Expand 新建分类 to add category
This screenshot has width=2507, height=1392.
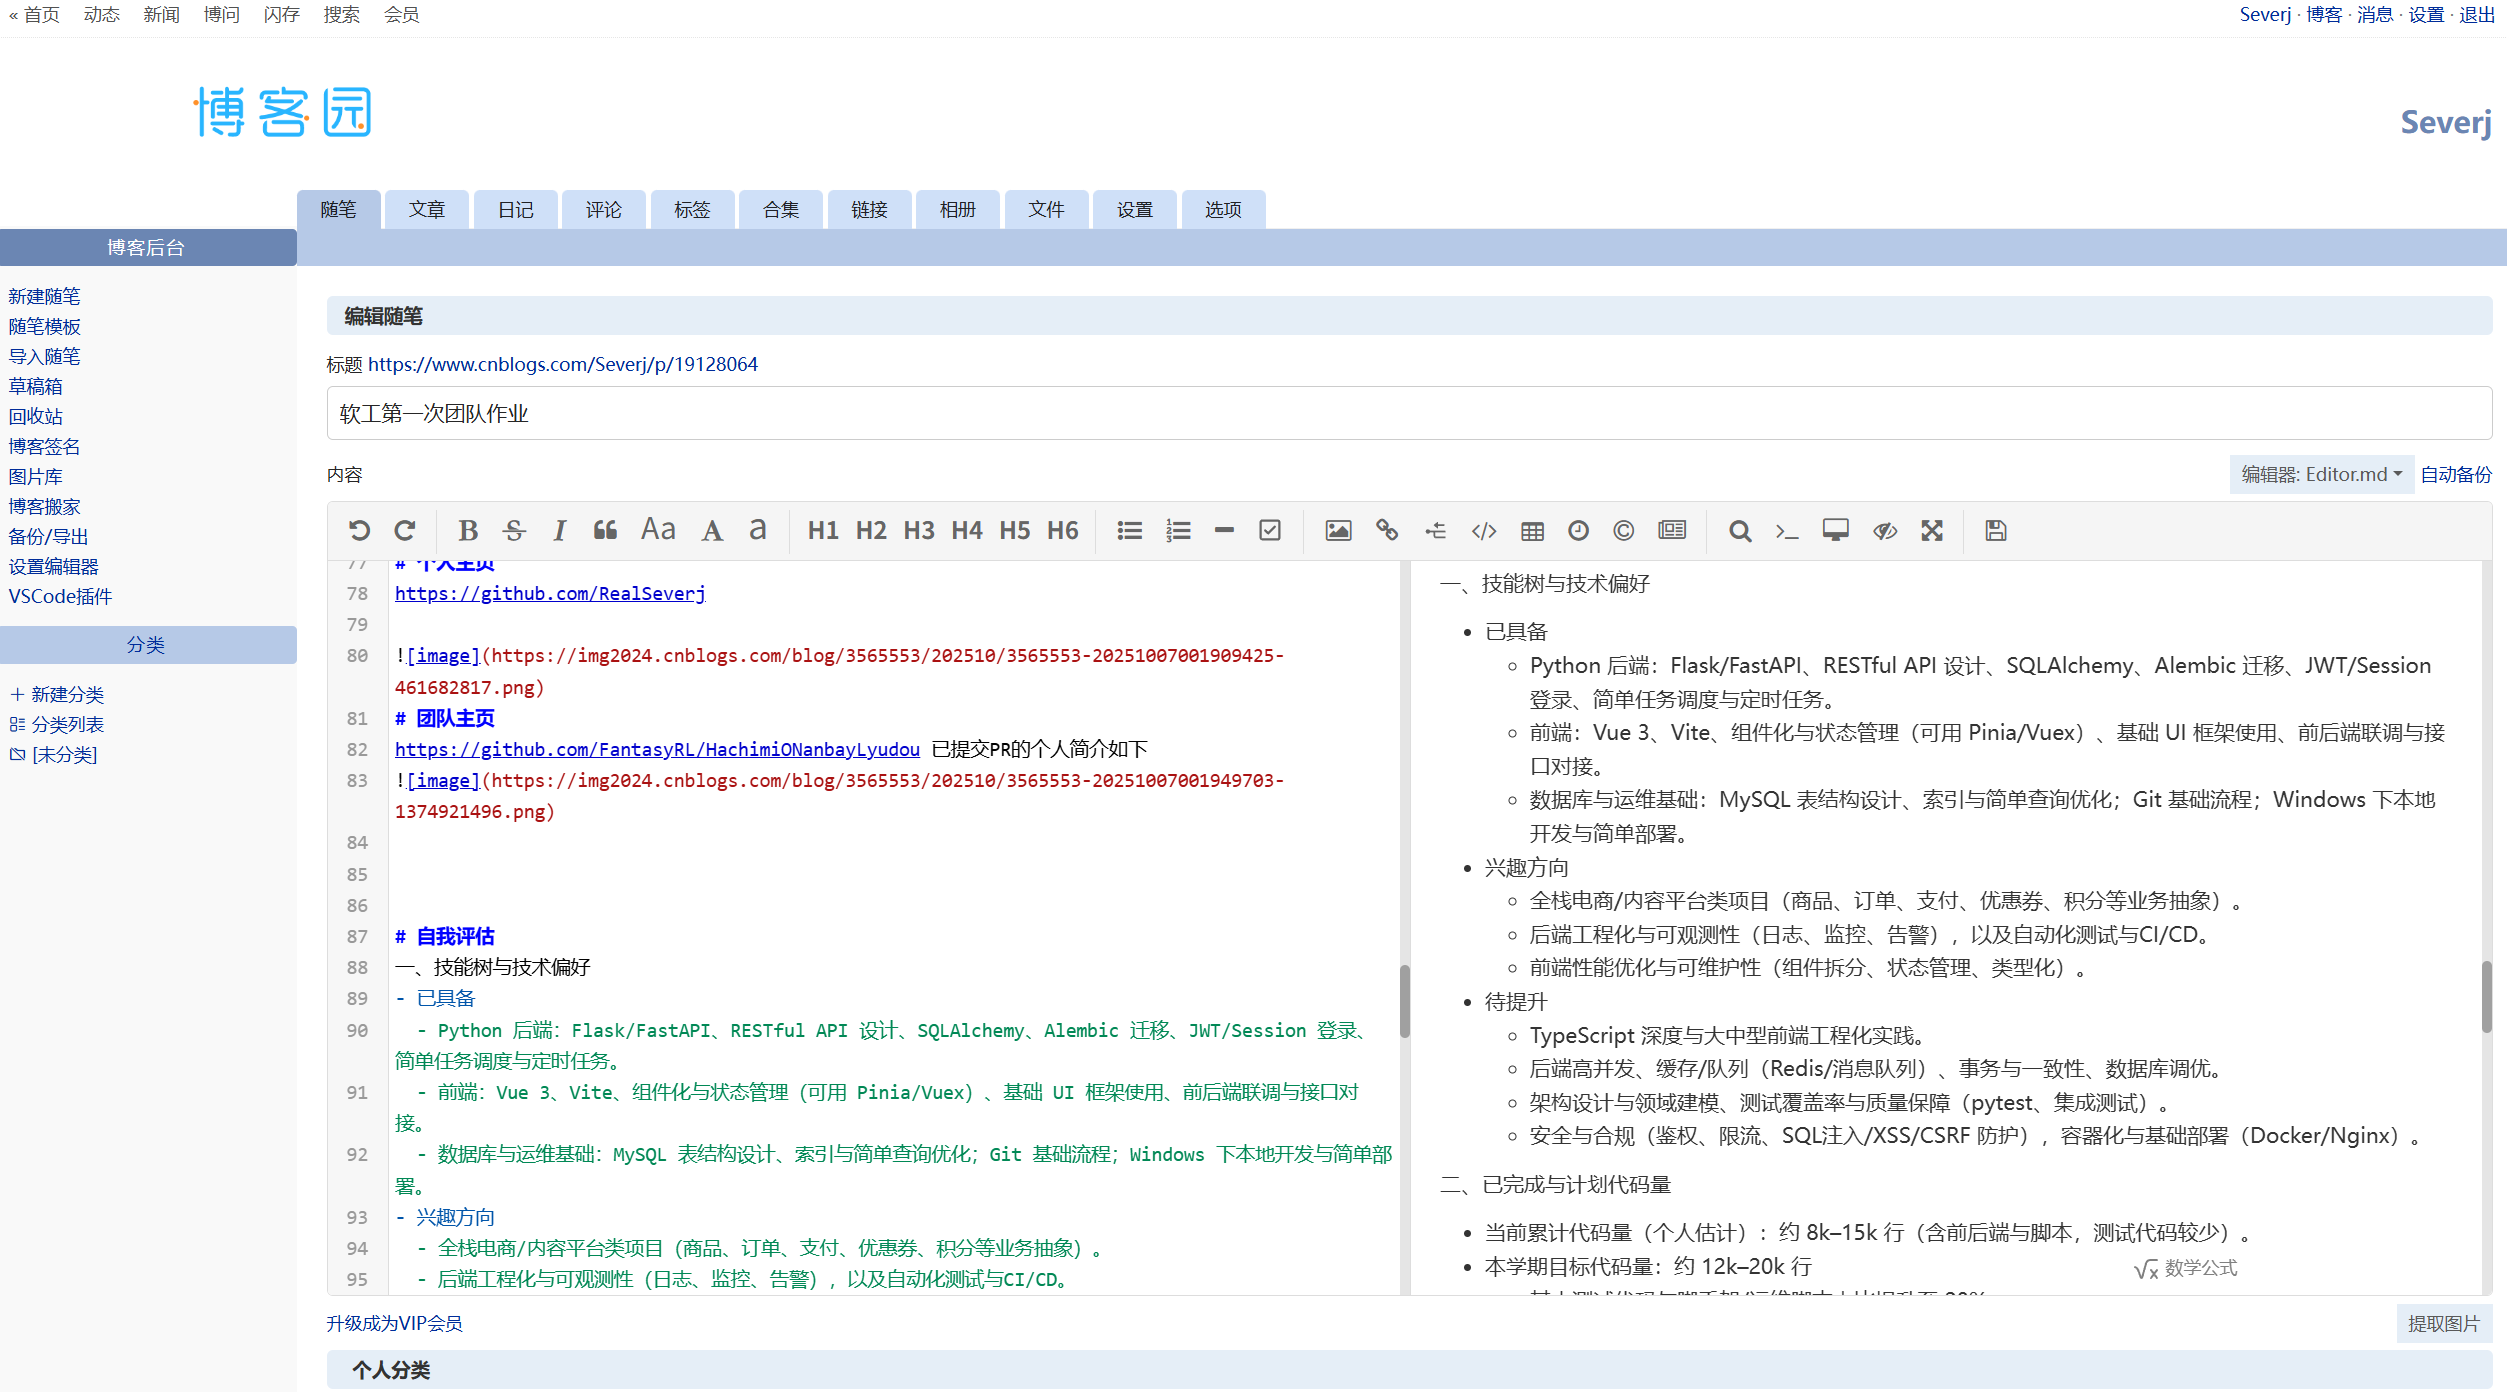tap(67, 695)
